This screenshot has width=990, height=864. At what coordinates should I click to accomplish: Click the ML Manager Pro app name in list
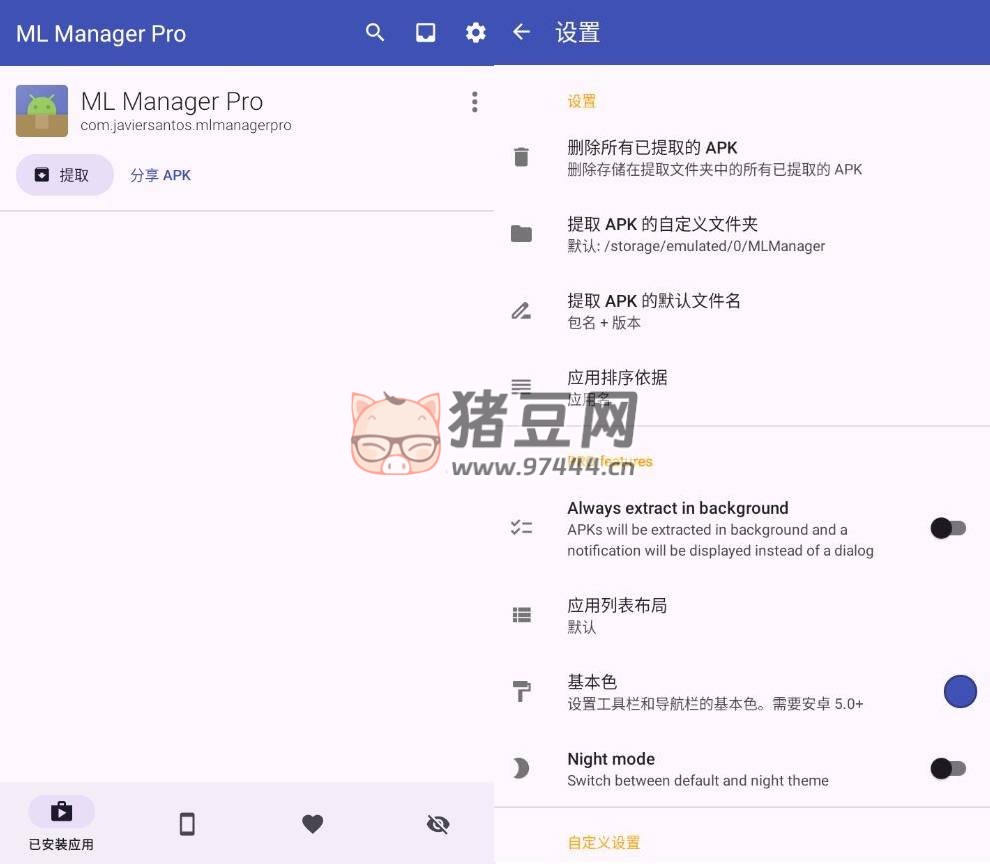(x=172, y=101)
